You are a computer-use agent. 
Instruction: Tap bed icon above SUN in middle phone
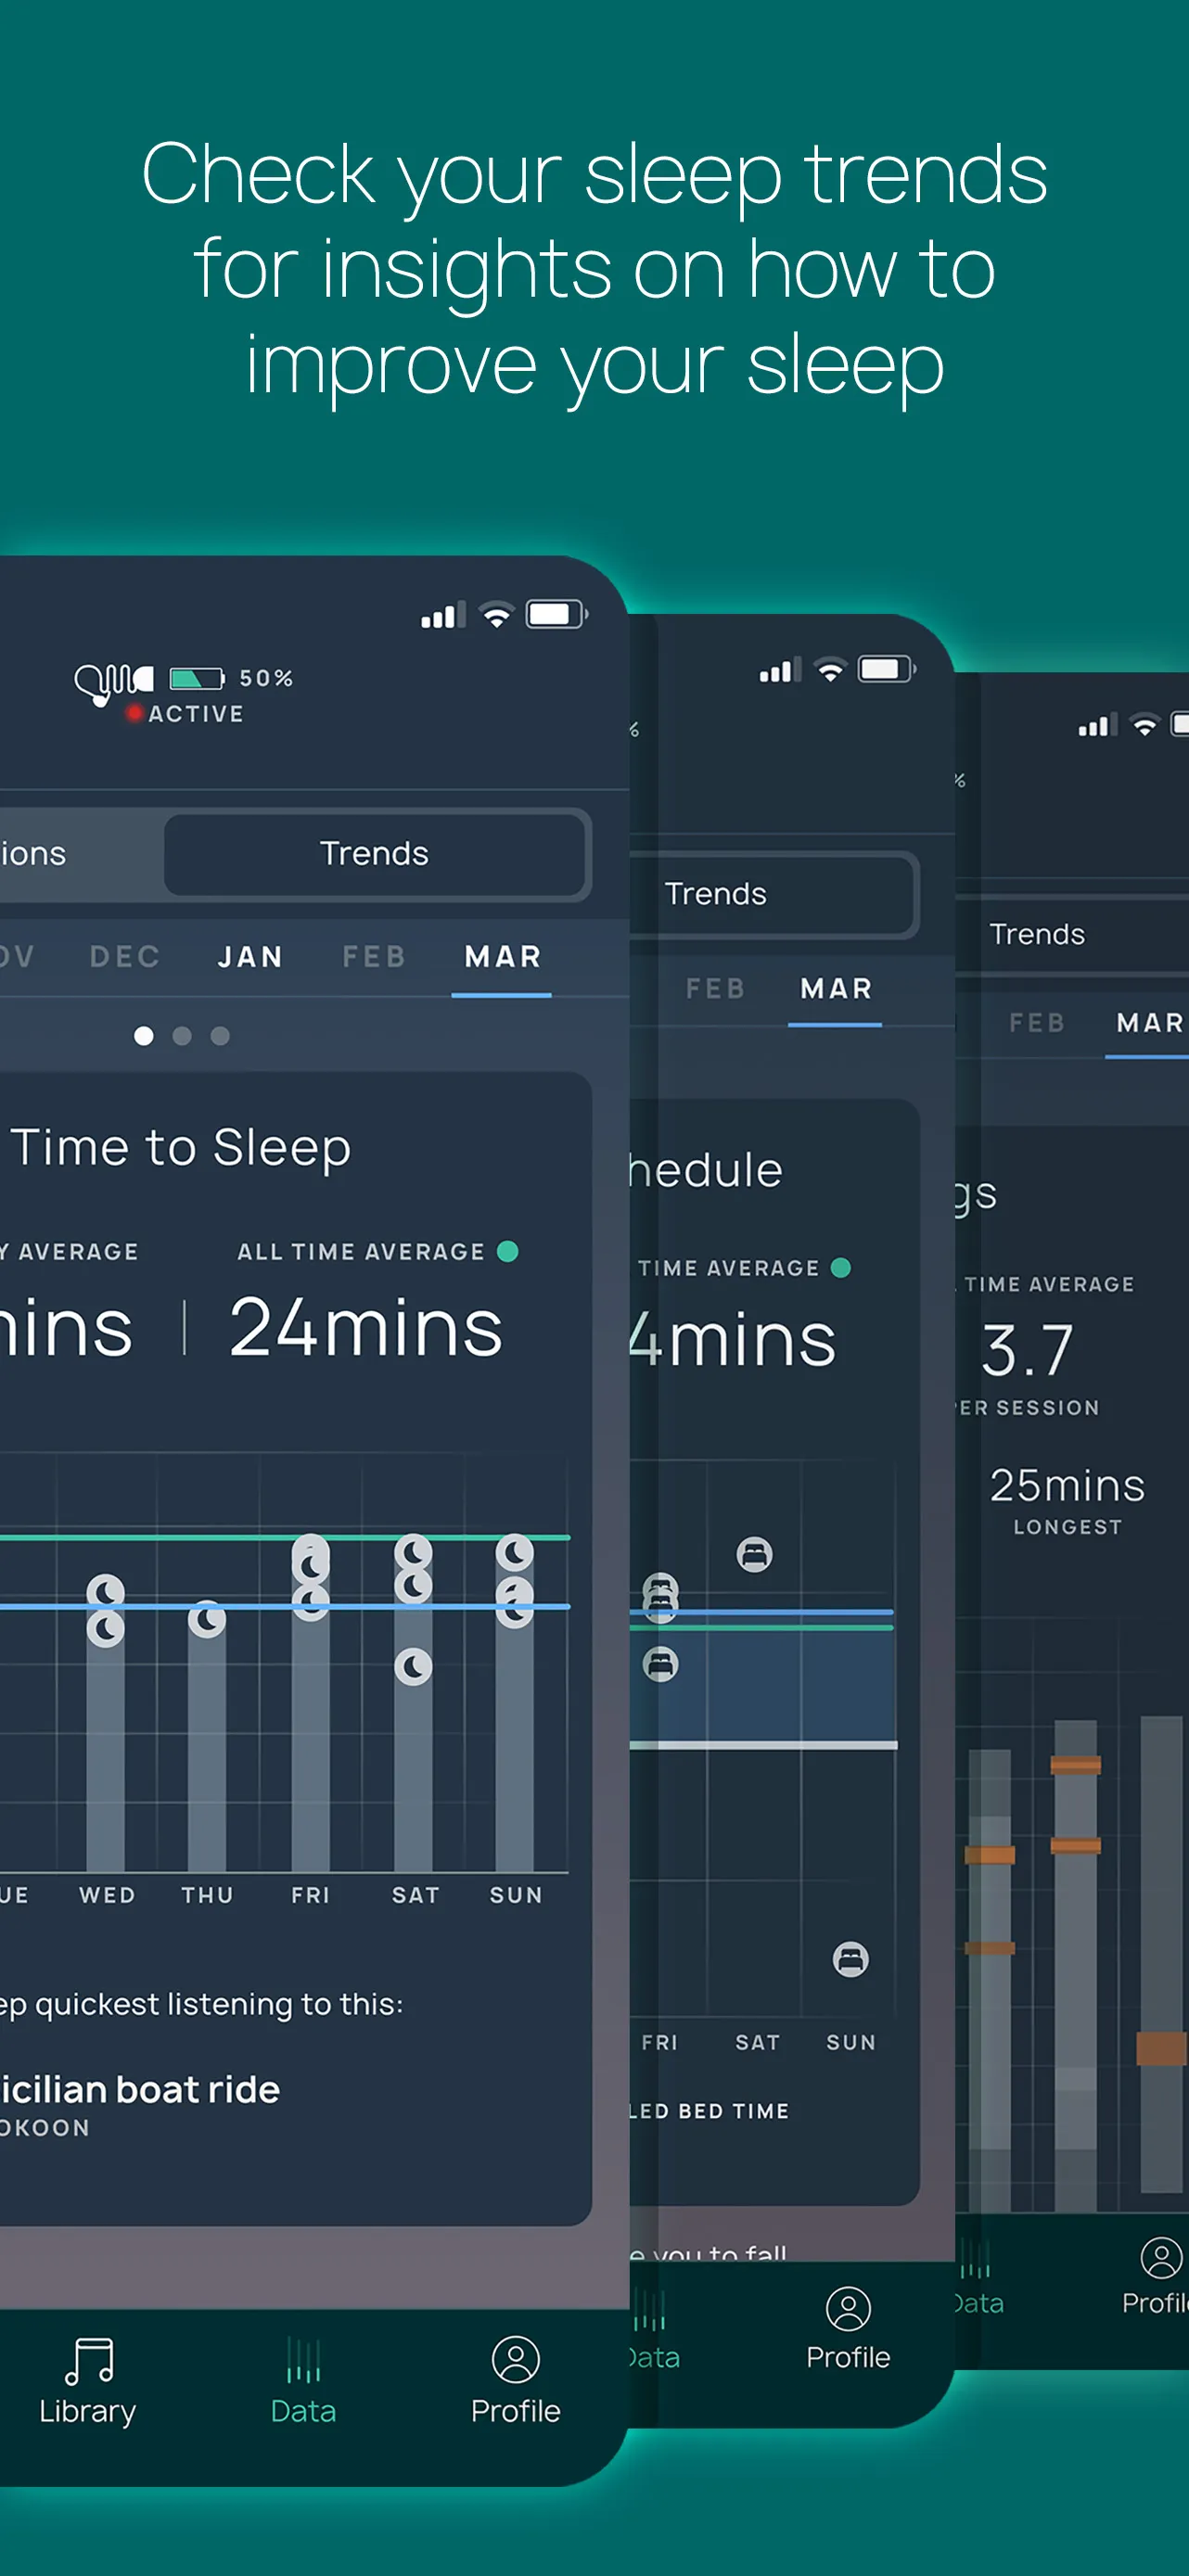click(851, 1960)
